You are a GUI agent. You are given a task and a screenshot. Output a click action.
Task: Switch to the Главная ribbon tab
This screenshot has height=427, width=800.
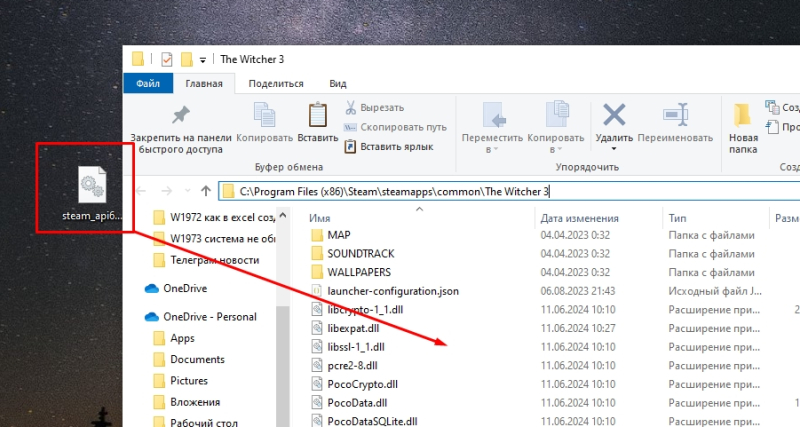[204, 84]
